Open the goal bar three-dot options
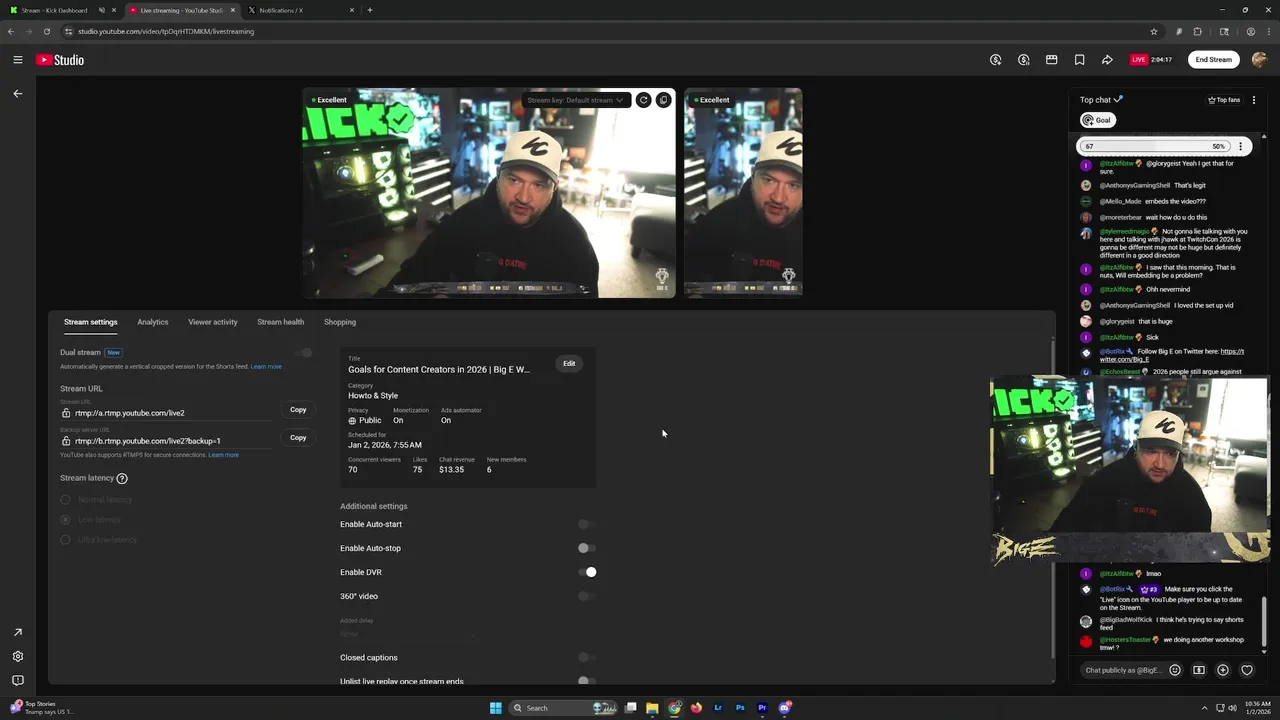The image size is (1280, 720). (1240, 146)
